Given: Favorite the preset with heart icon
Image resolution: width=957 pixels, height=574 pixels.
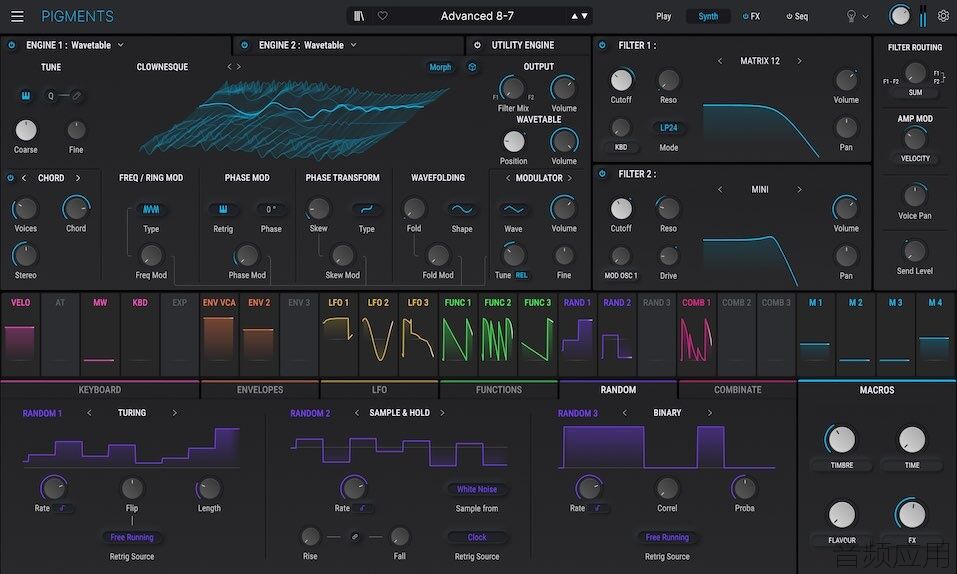Looking at the screenshot, I should (383, 16).
